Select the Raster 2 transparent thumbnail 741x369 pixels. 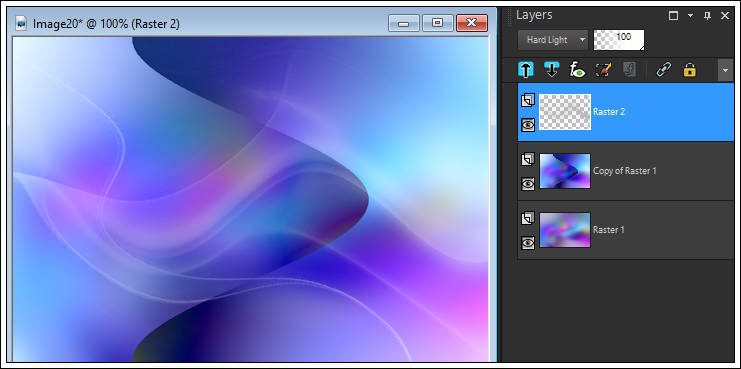coord(565,112)
